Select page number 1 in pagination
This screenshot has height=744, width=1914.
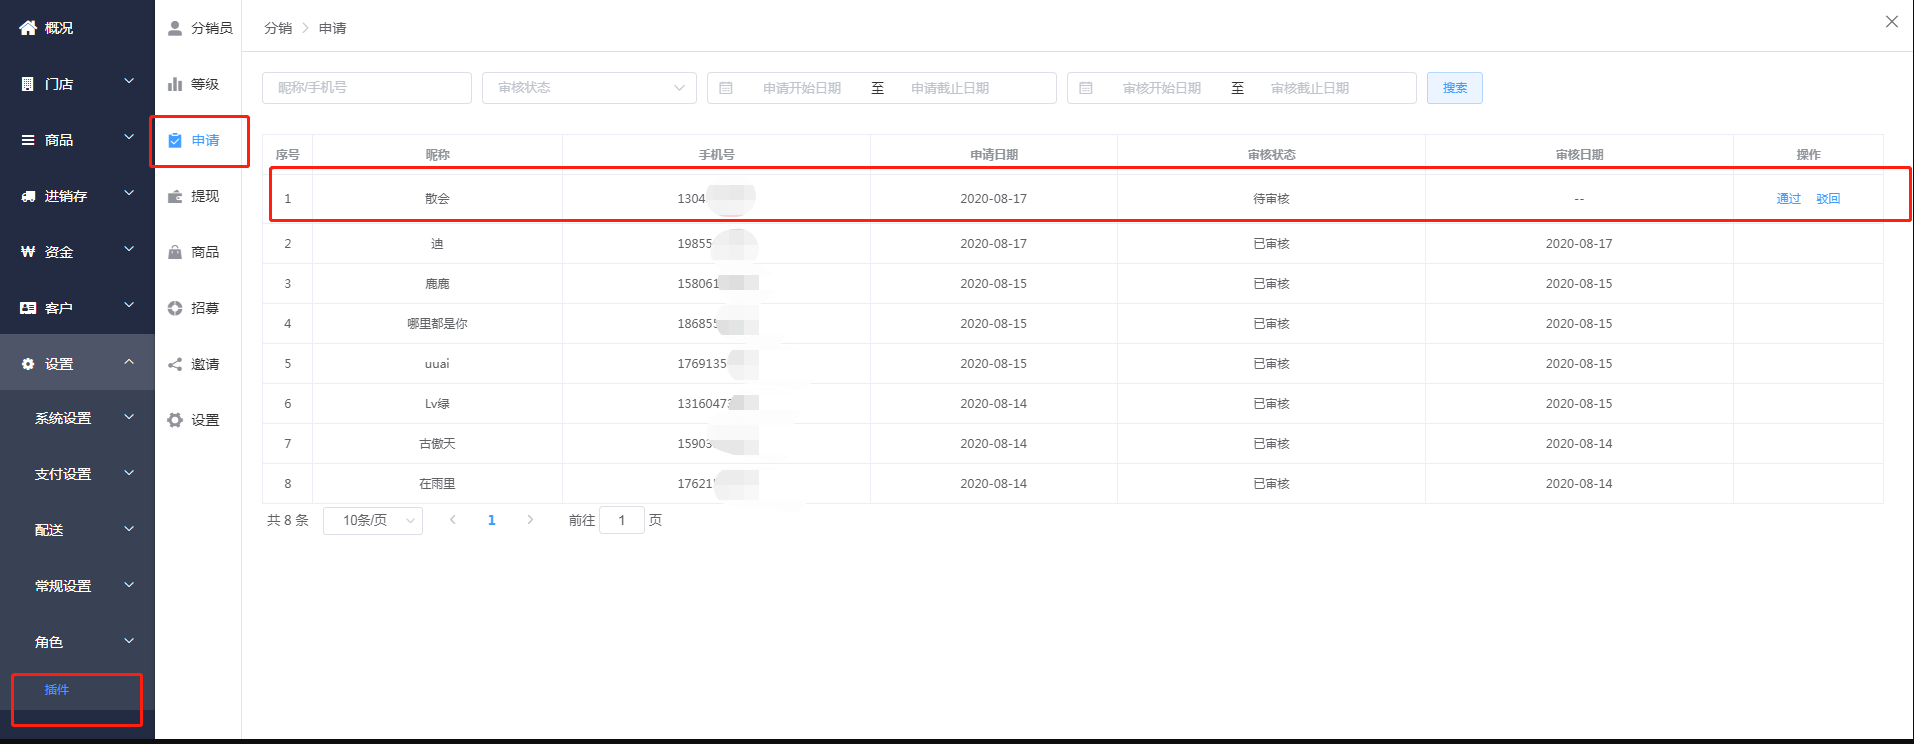(x=491, y=520)
